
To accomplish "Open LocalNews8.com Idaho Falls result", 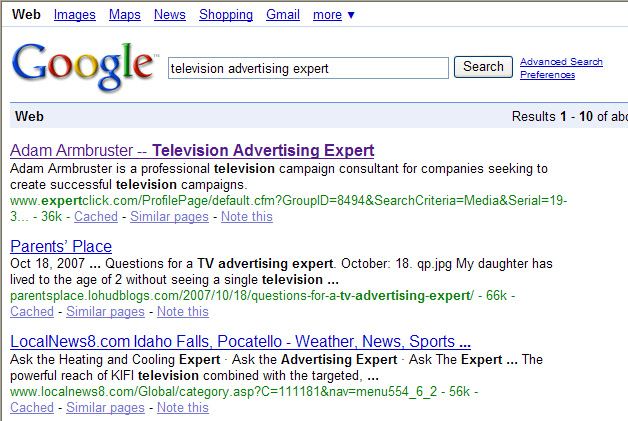I will 240,341.
